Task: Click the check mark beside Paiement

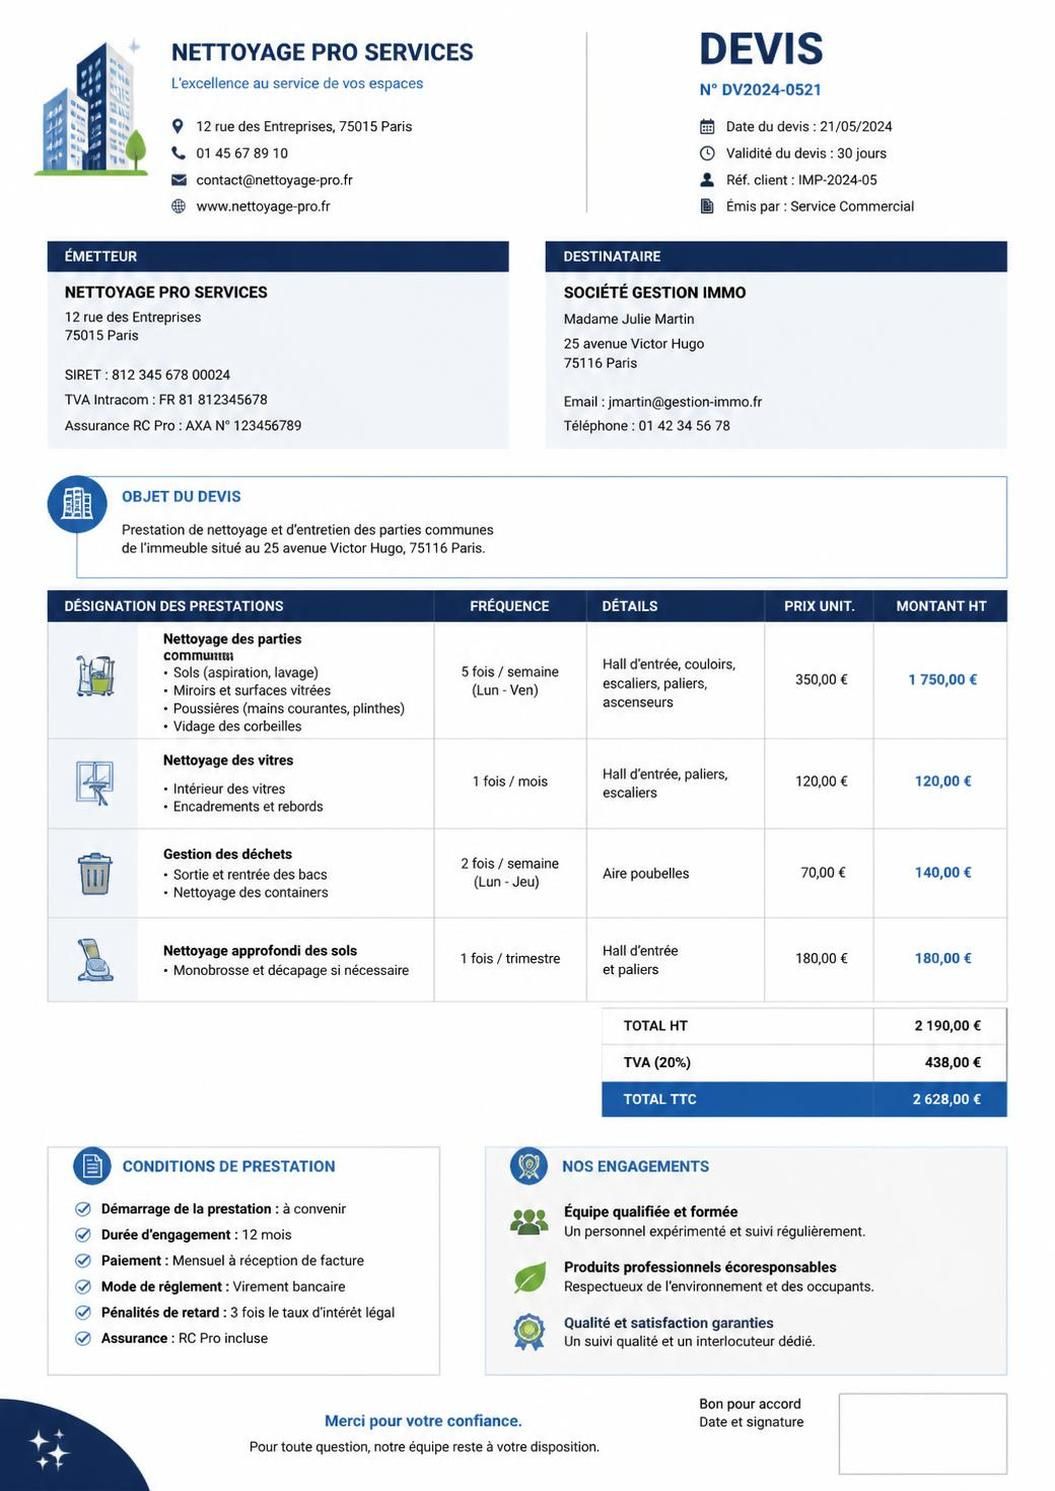Action: click(x=83, y=1261)
